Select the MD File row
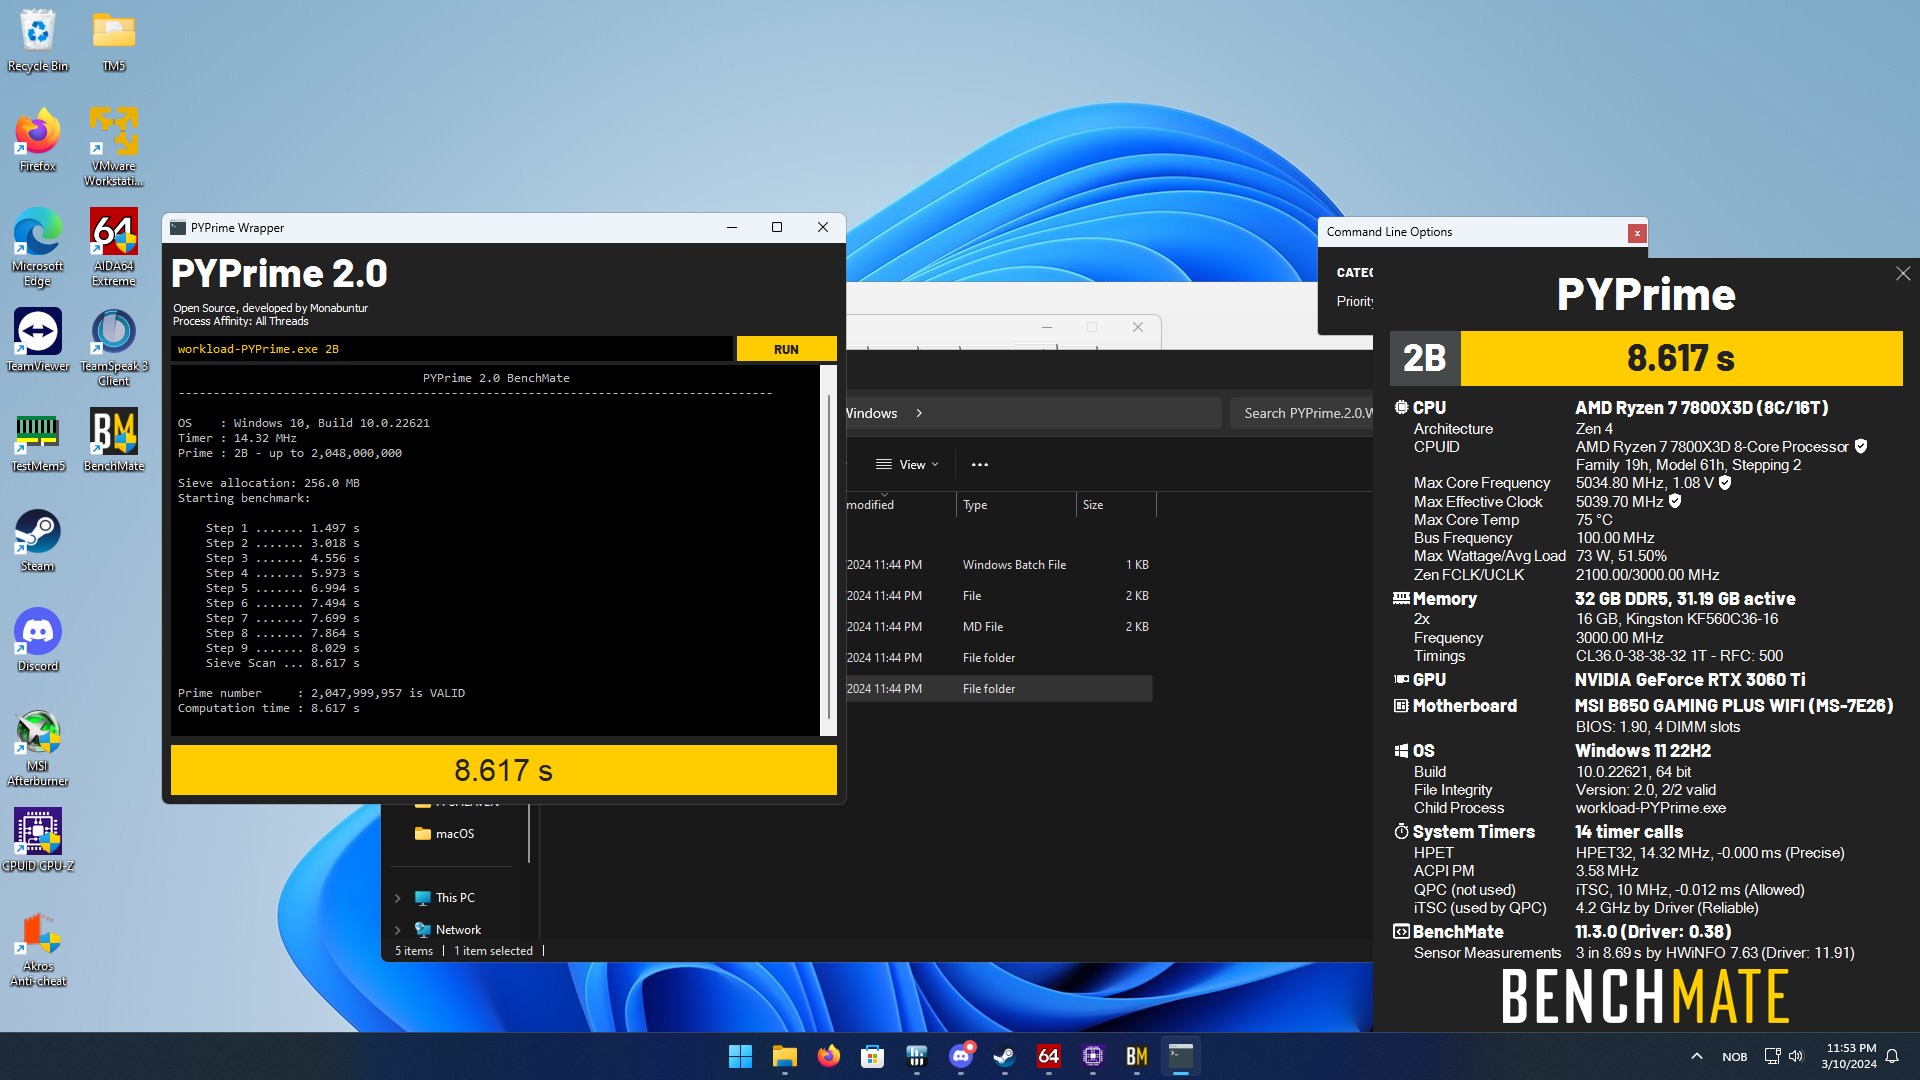This screenshot has width=1920, height=1080. (999, 627)
